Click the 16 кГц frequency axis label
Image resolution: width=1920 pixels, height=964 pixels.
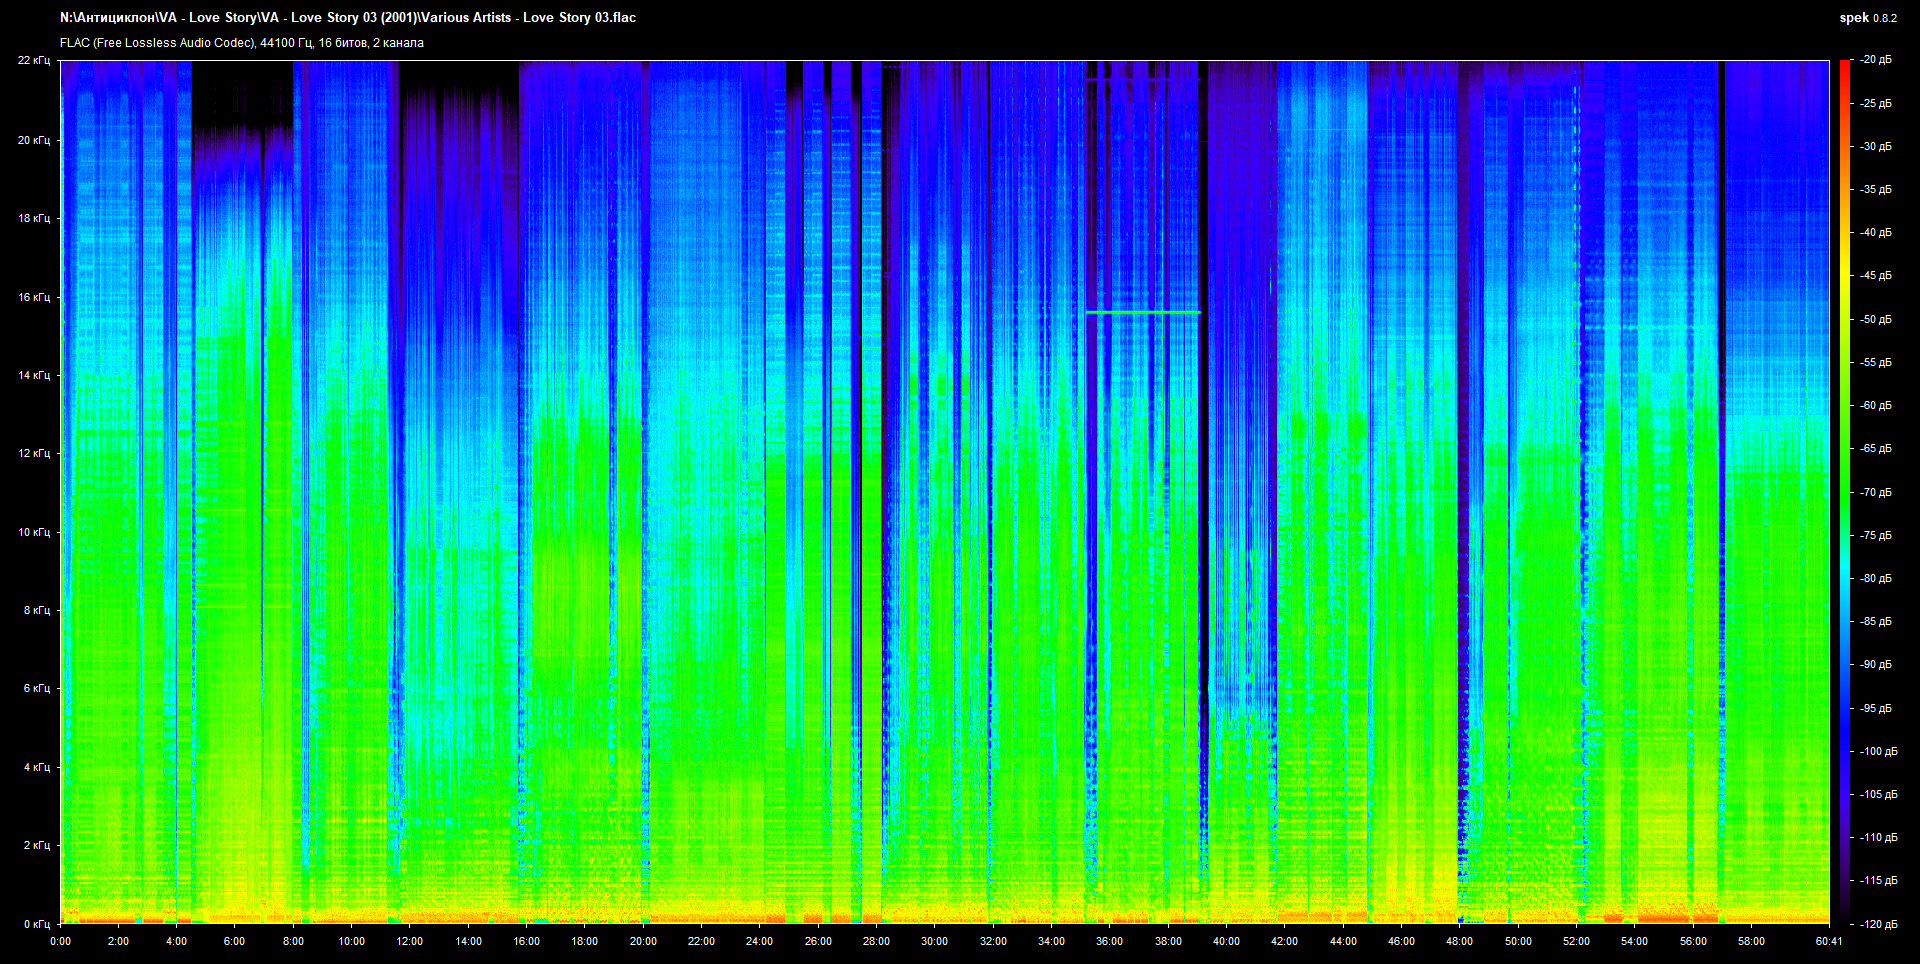[x=33, y=297]
